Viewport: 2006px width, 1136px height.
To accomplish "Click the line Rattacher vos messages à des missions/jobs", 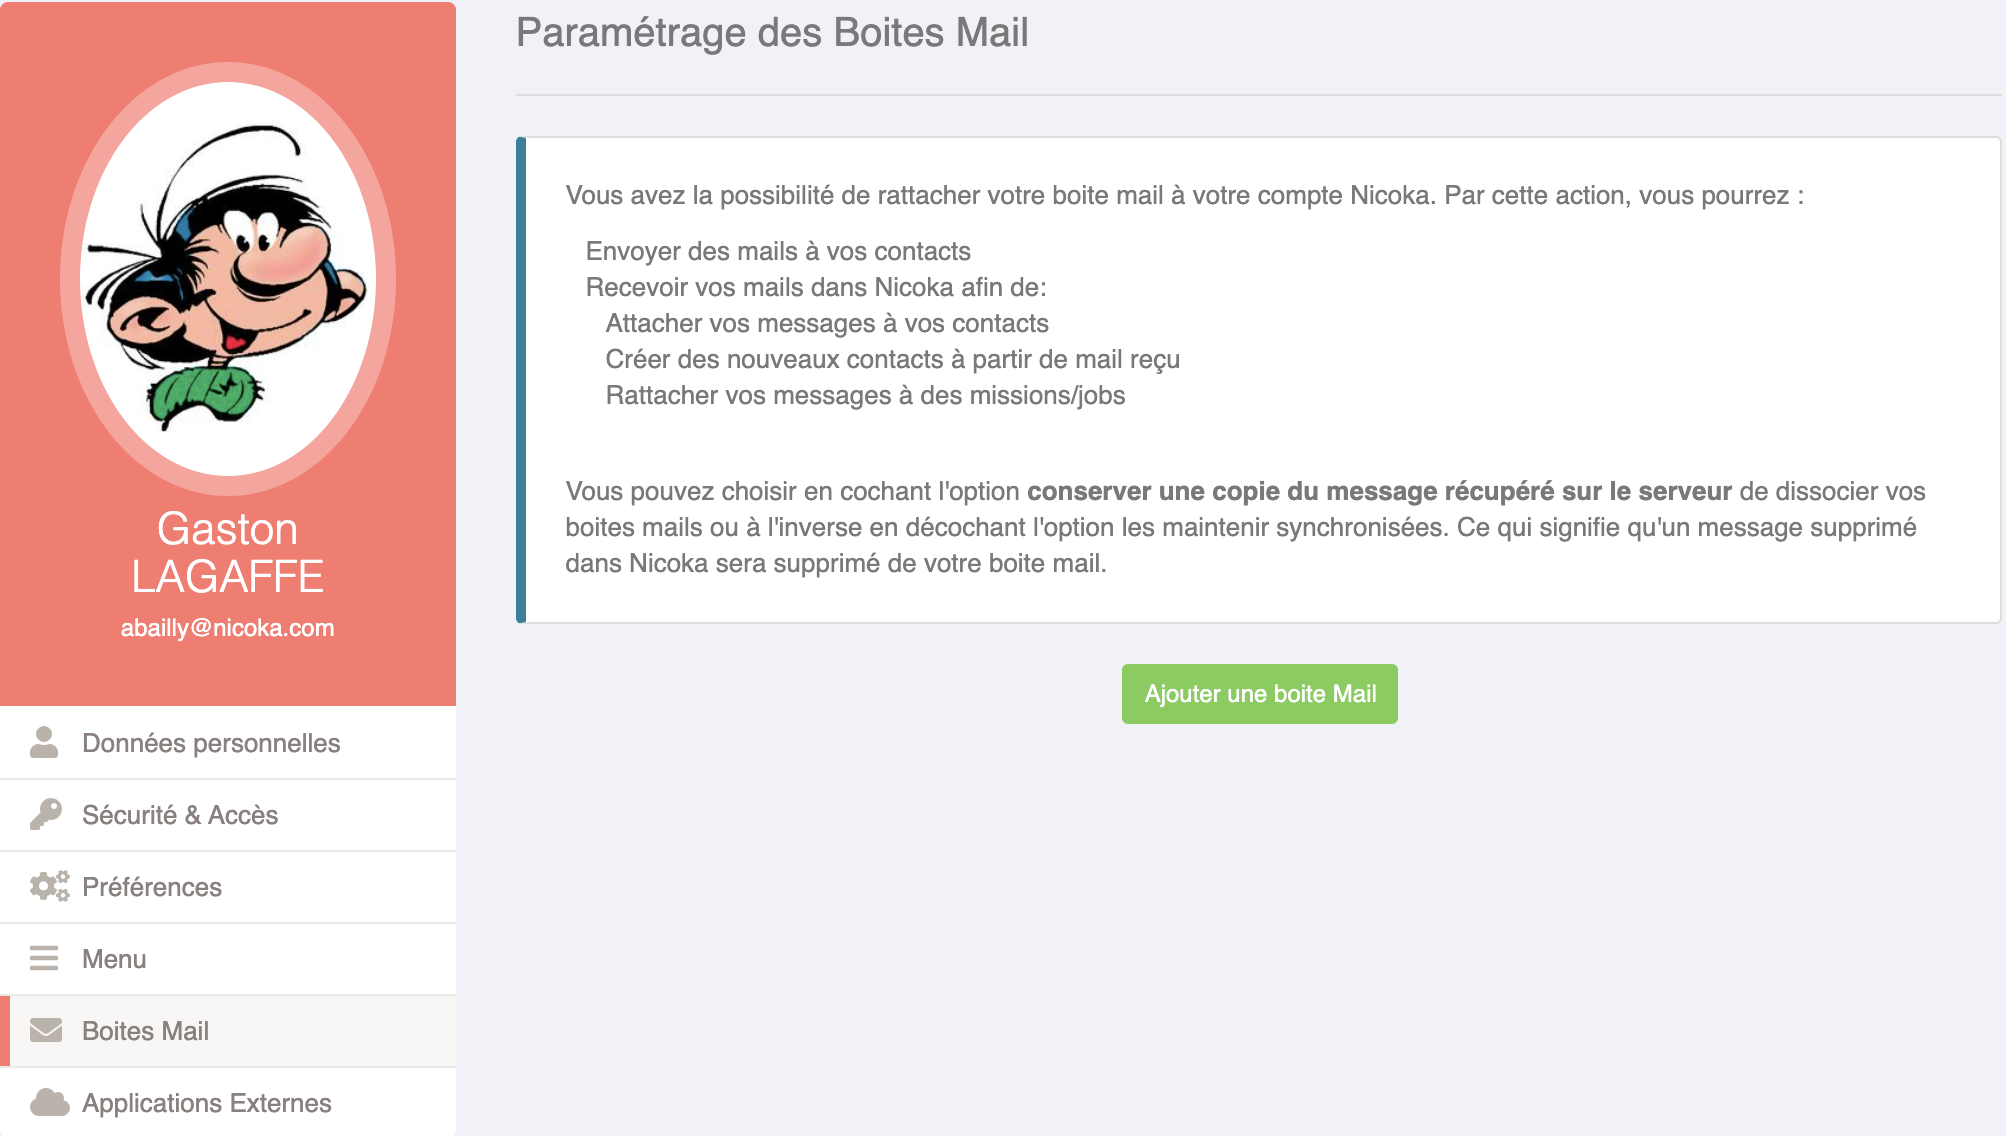I will [865, 395].
